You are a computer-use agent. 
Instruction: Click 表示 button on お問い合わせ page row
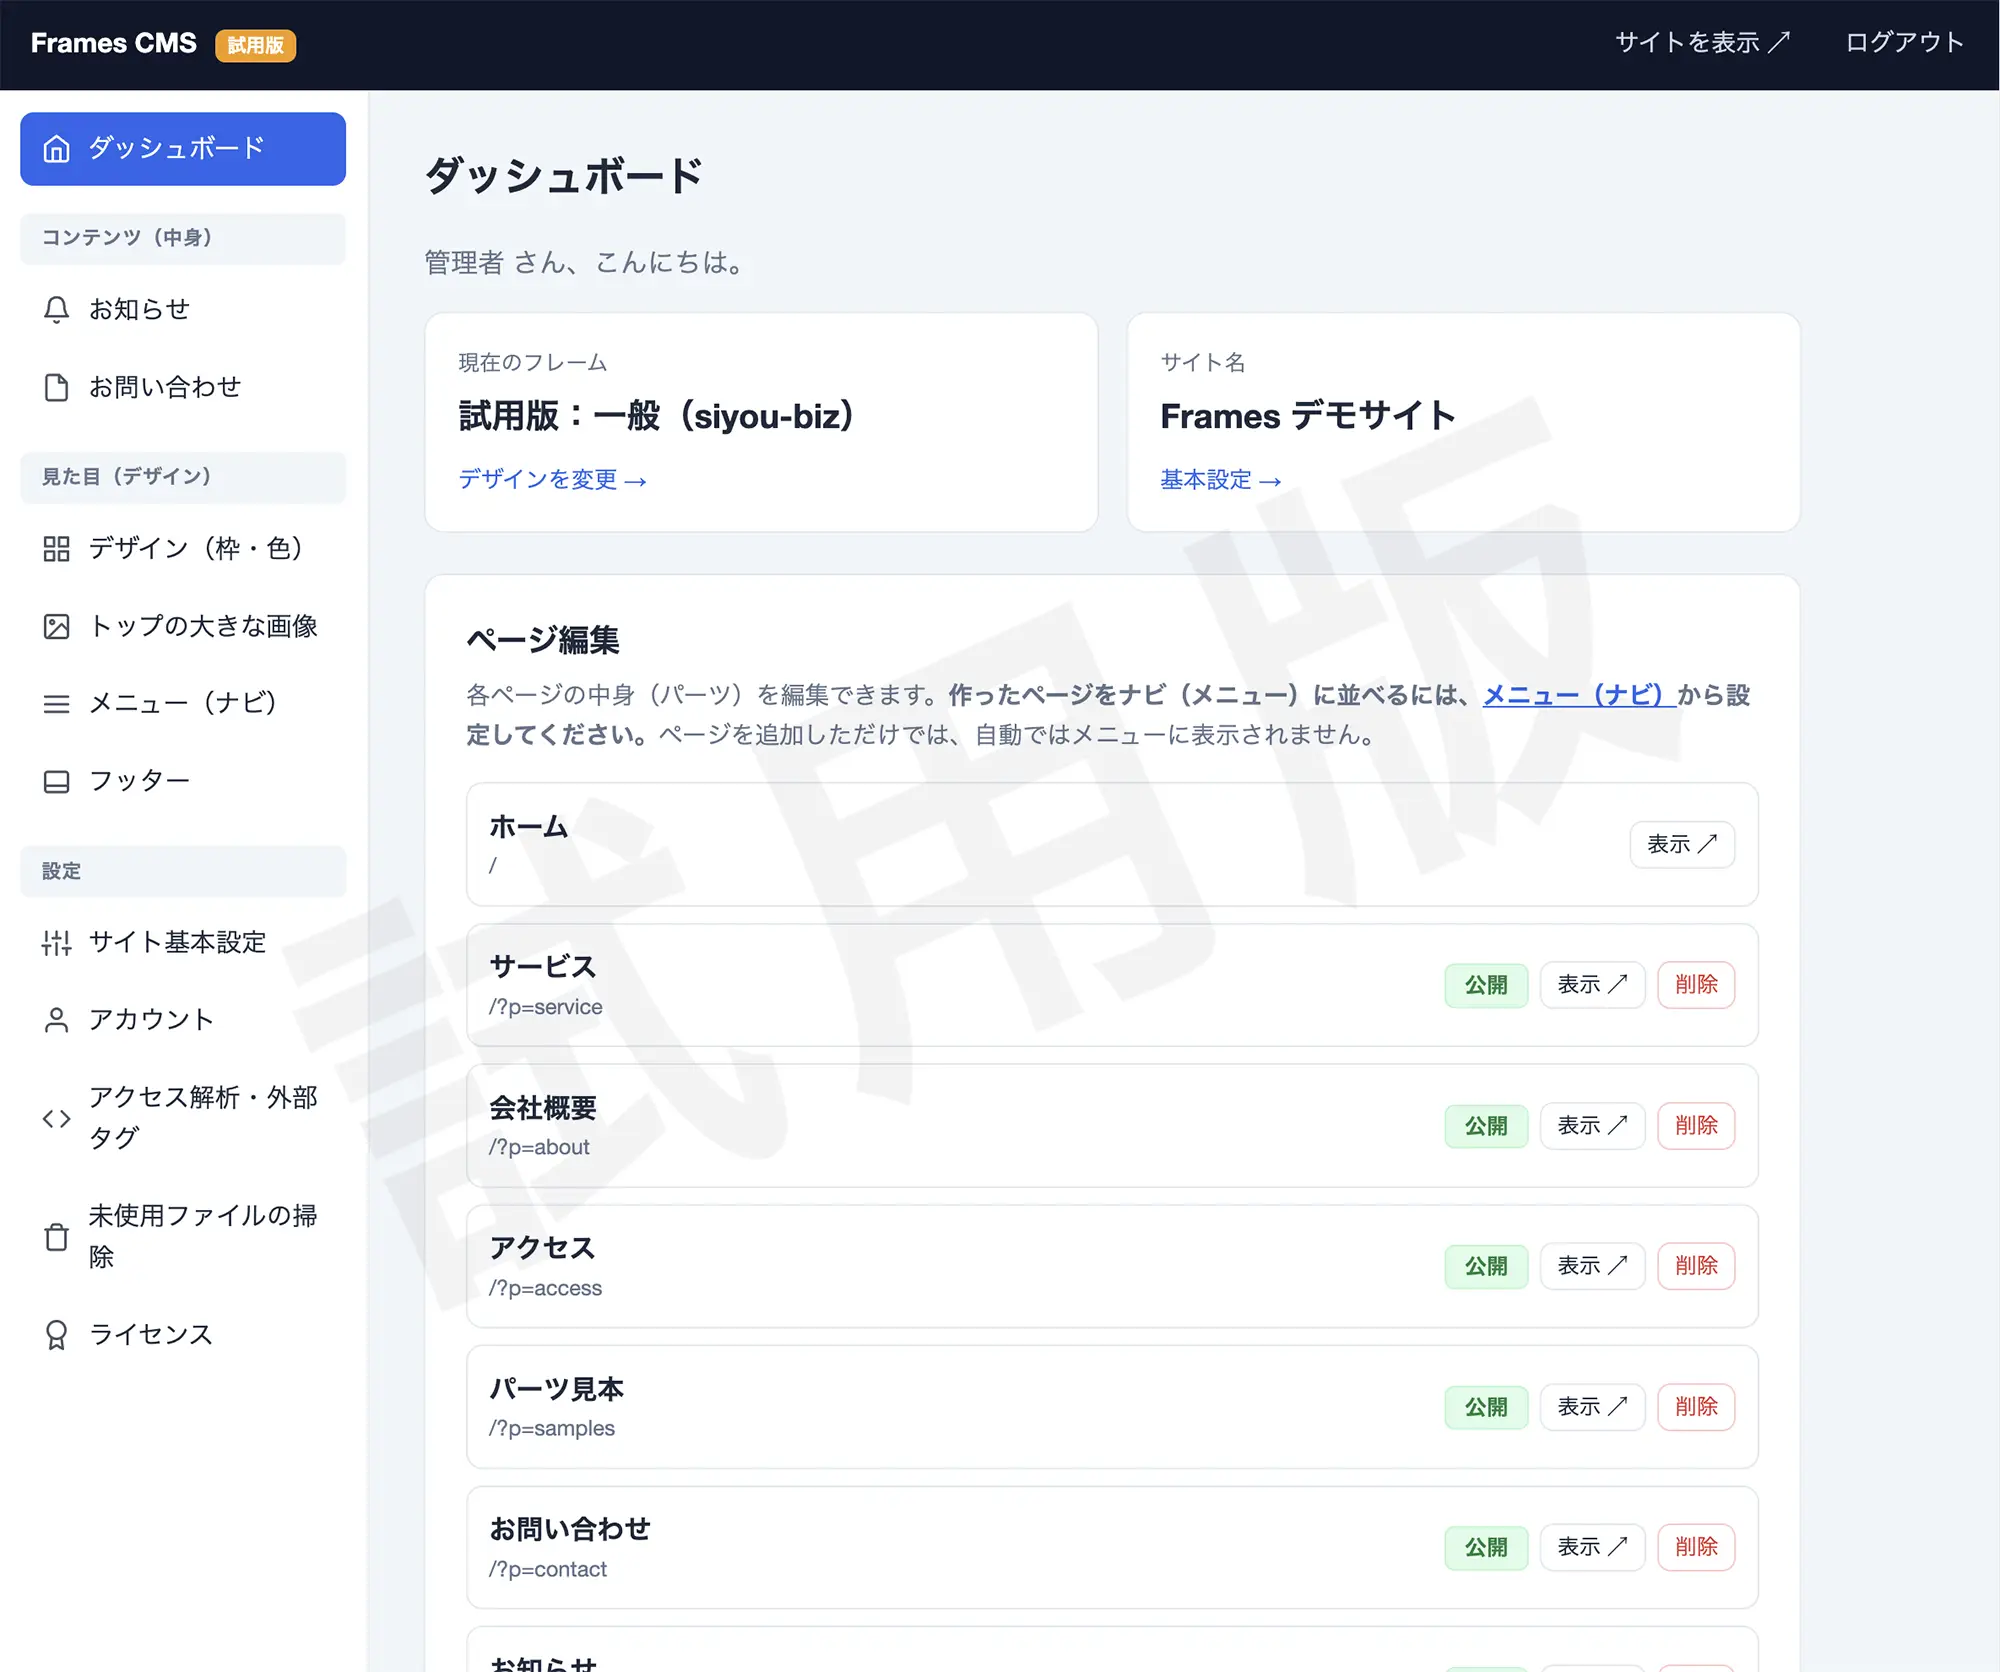pos(1592,1548)
